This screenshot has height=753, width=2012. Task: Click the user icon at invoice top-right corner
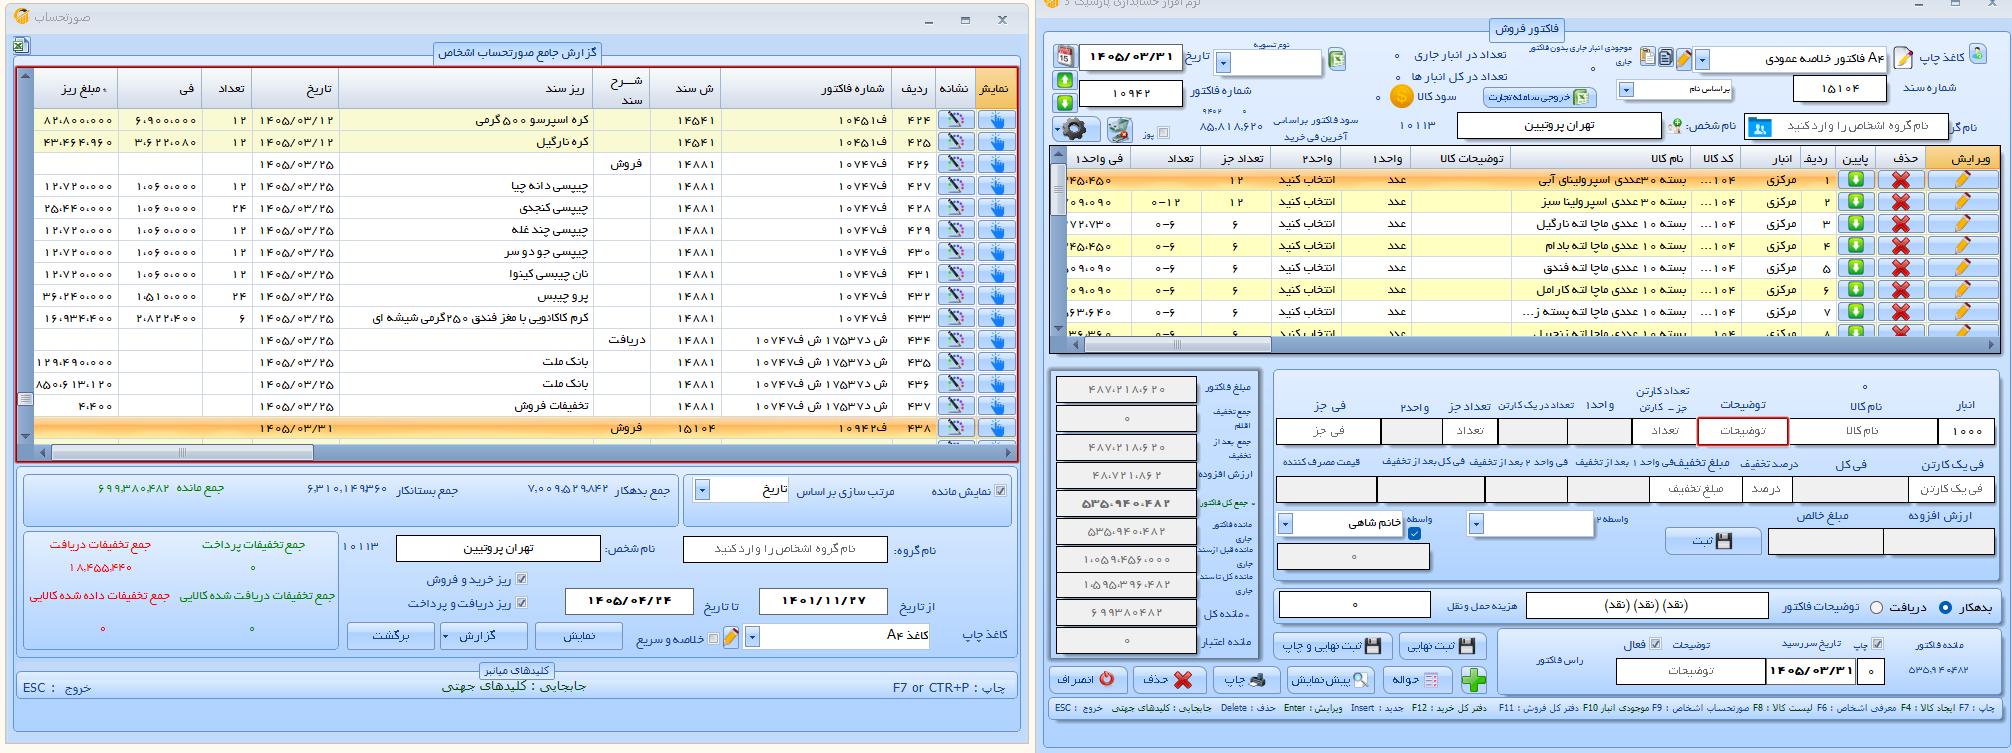1976,53
